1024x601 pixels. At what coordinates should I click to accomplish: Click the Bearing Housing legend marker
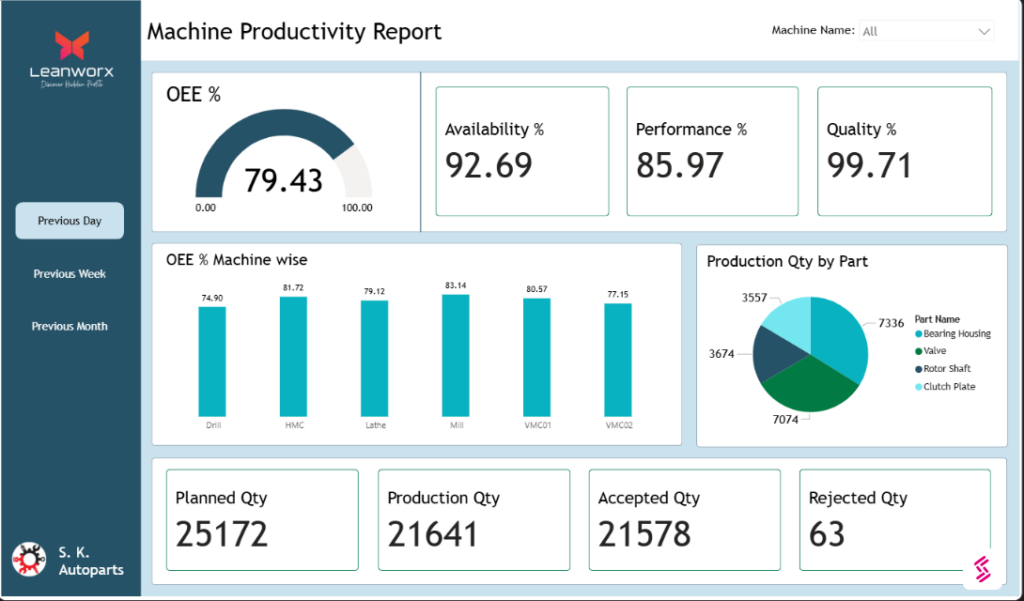point(918,334)
